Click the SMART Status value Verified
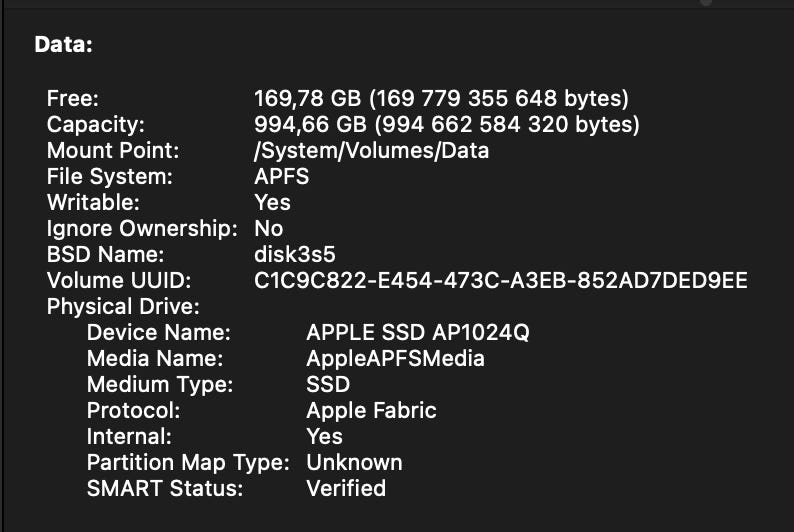The height and width of the screenshot is (532, 794). pos(345,488)
